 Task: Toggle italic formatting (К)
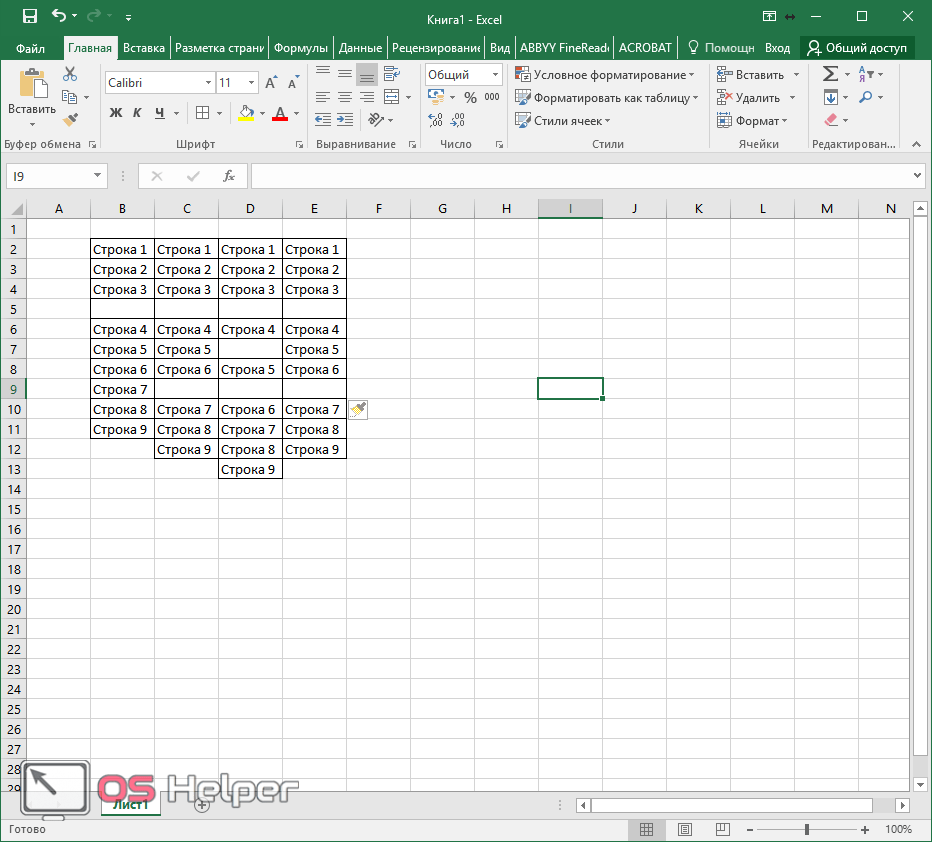pyautogui.click(x=137, y=113)
